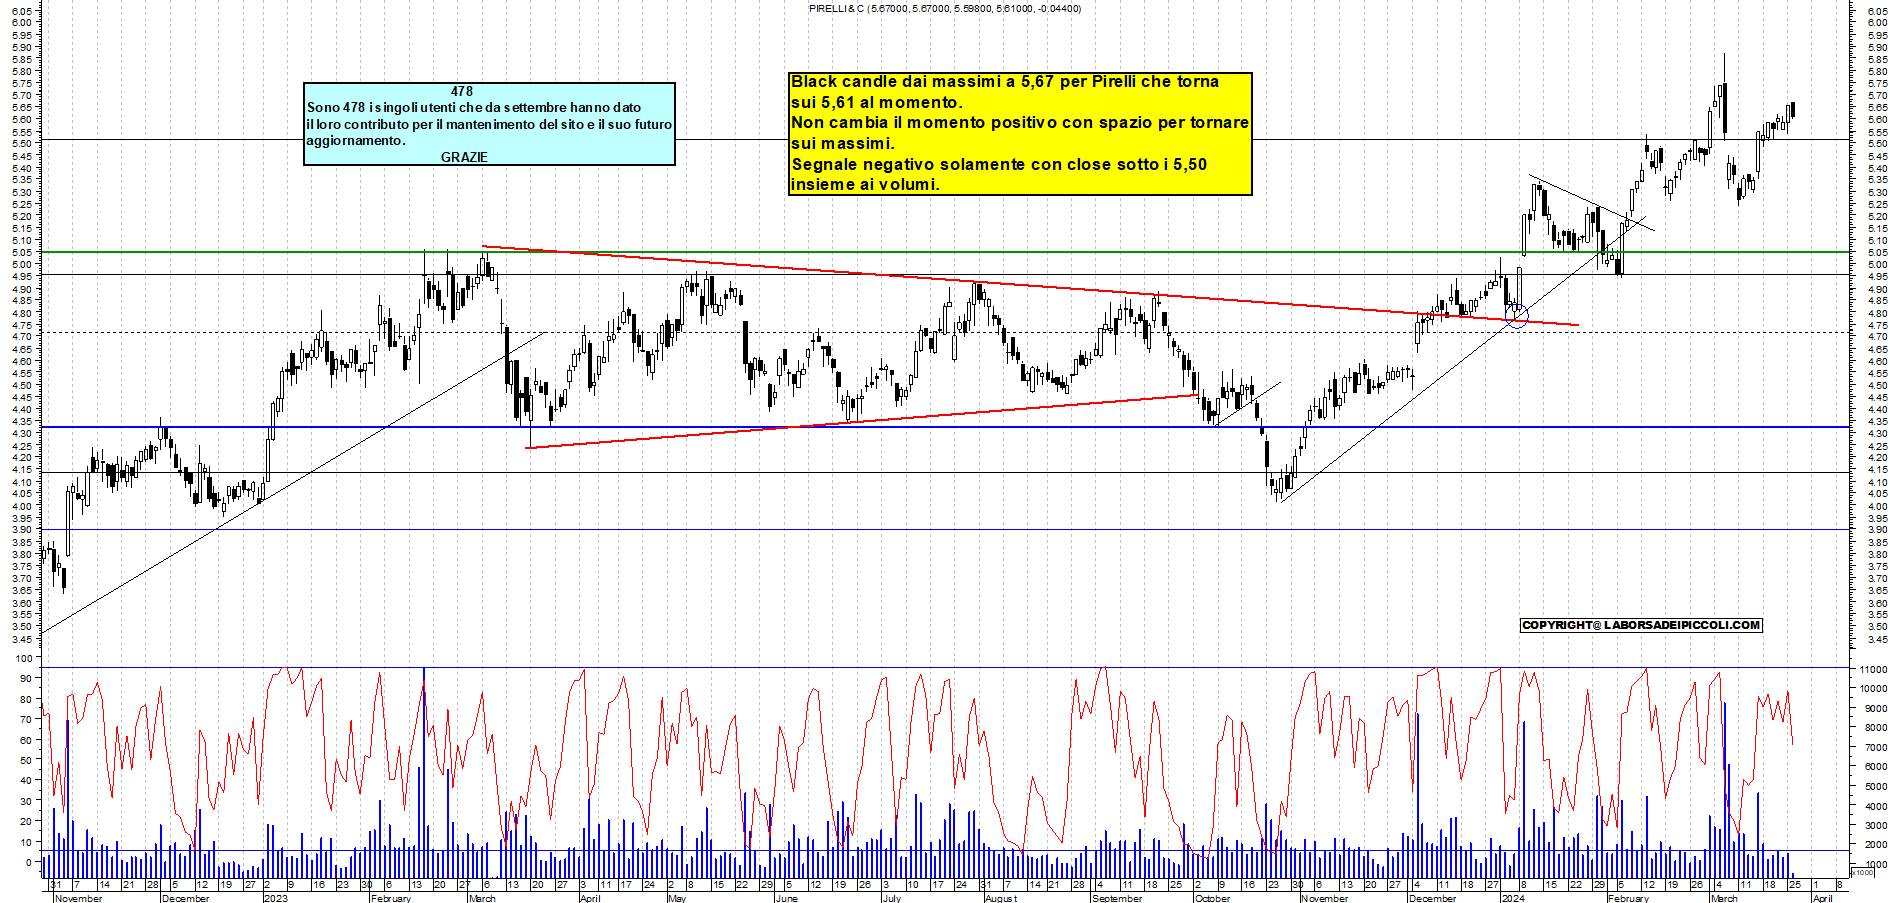Click the 'July' month label
This screenshot has height=903, width=1890.
[x=892, y=898]
